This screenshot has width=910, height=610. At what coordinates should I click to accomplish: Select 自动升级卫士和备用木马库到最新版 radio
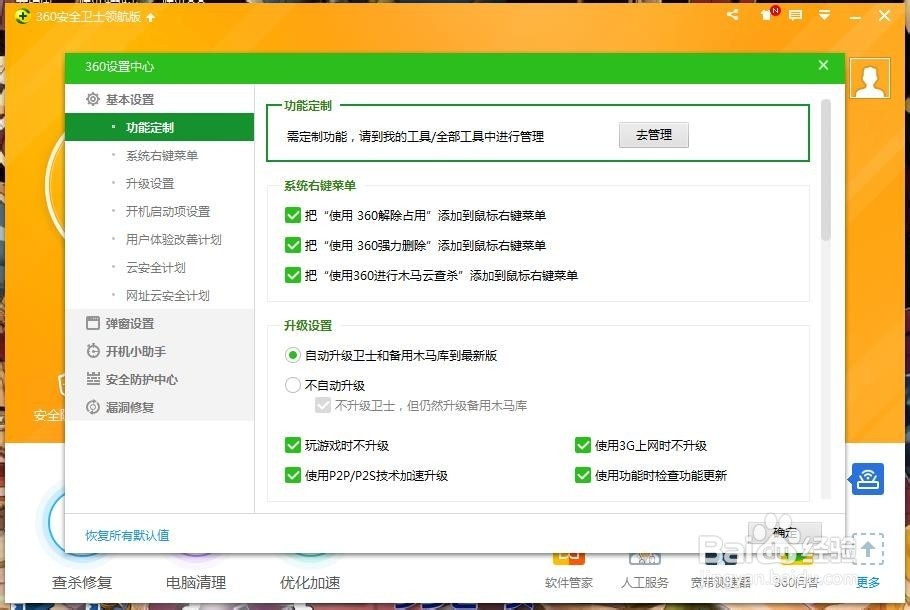tap(292, 355)
